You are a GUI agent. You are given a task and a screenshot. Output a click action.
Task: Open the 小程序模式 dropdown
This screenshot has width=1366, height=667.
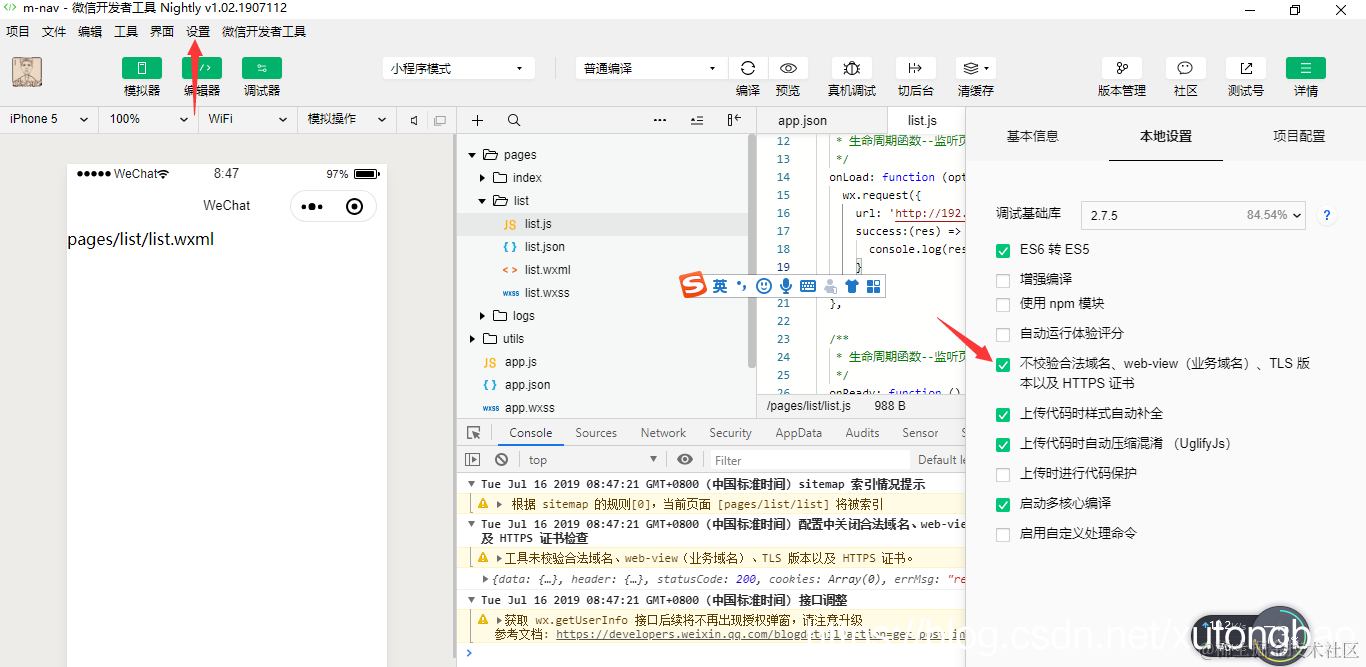458,68
